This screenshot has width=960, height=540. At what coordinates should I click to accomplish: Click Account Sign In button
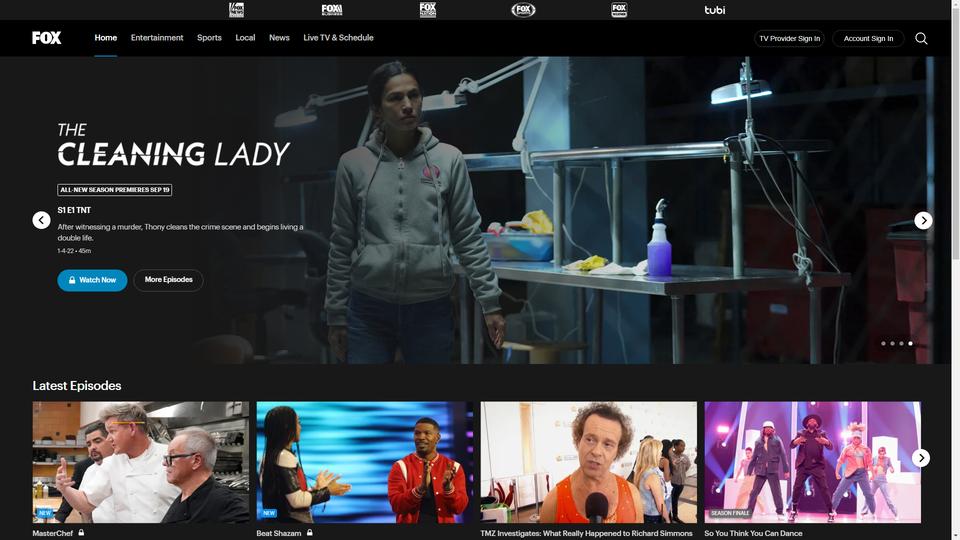(x=868, y=39)
